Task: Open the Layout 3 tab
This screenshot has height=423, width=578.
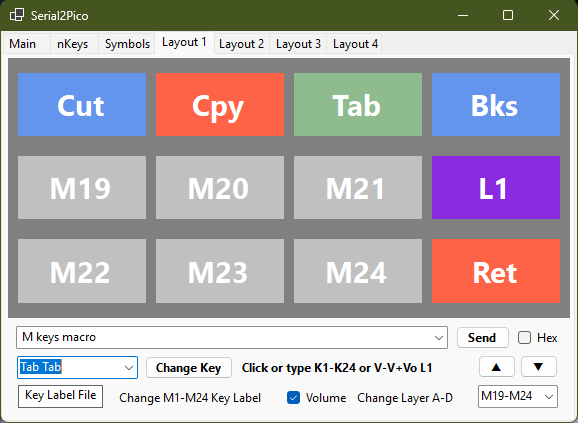Action: click(298, 44)
